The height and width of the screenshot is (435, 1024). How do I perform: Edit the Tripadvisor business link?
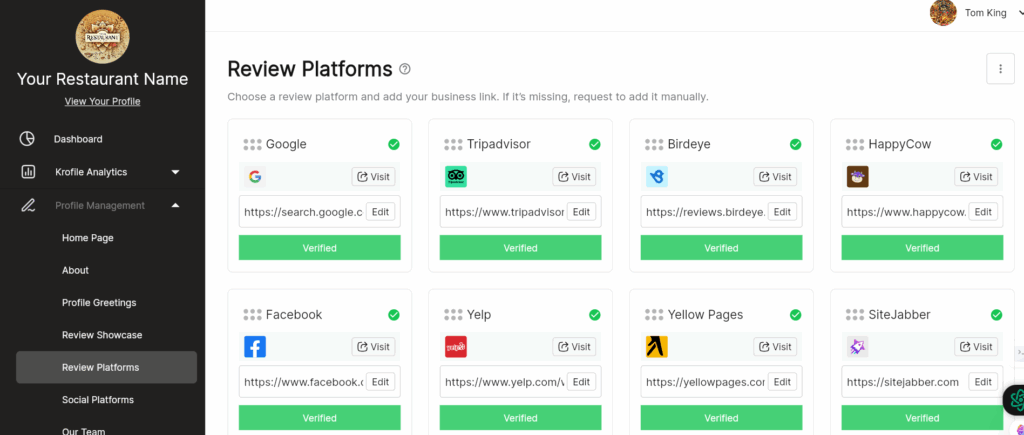[x=581, y=212]
